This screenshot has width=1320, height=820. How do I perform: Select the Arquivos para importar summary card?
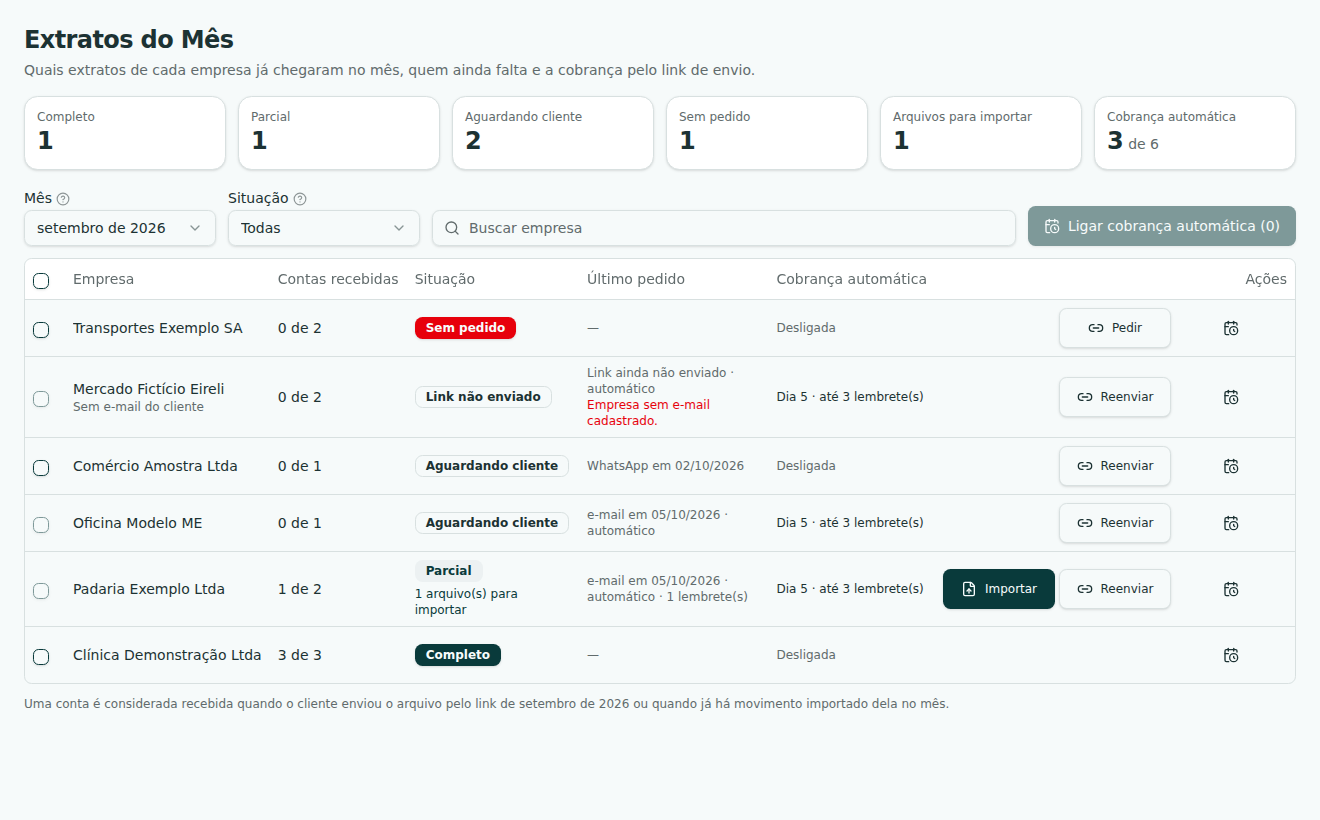981,133
